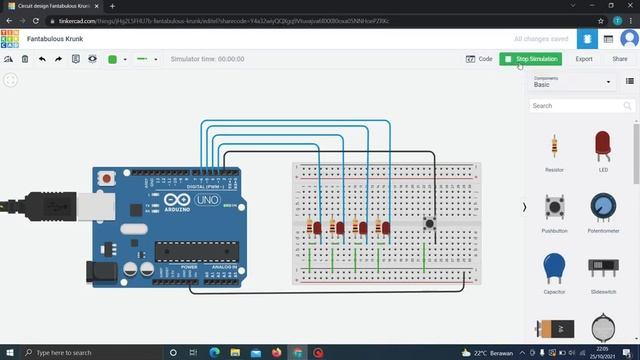Undo the last action
Image resolution: width=640 pixels, height=360 pixels.
point(42,59)
